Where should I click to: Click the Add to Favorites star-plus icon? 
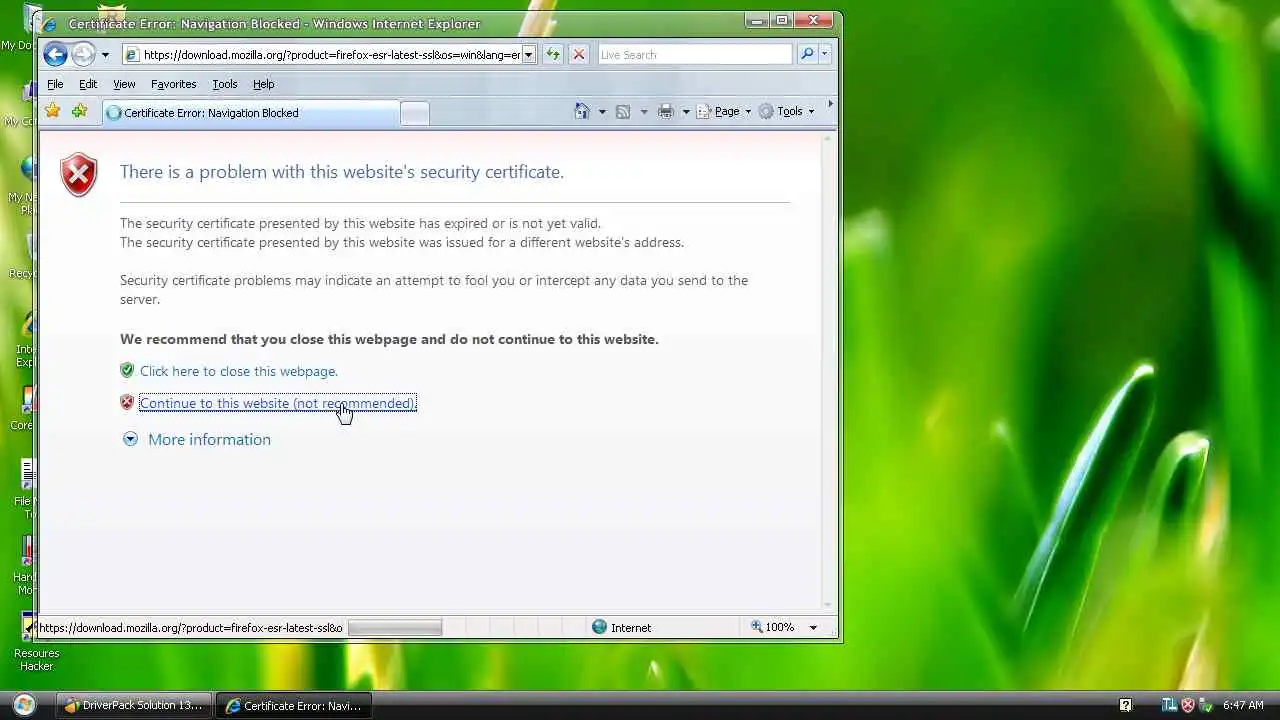pos(79,111)
